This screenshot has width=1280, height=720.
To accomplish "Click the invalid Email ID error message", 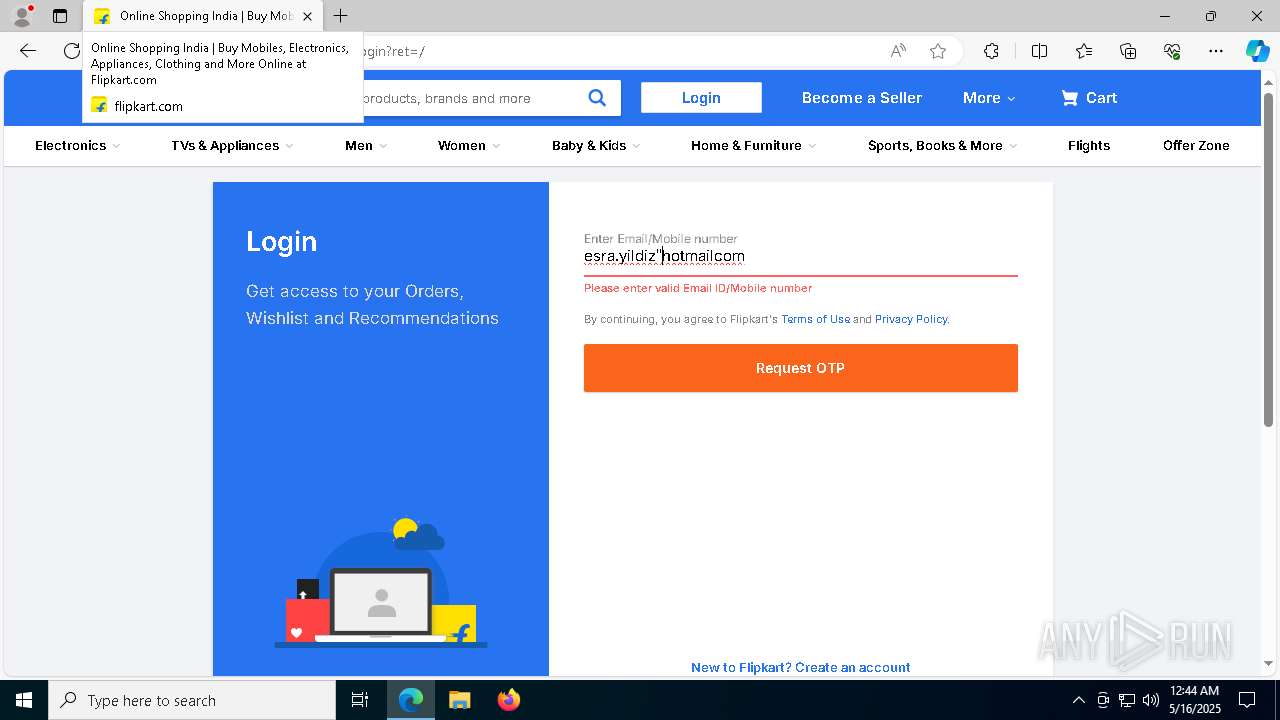I will [698, 288].
